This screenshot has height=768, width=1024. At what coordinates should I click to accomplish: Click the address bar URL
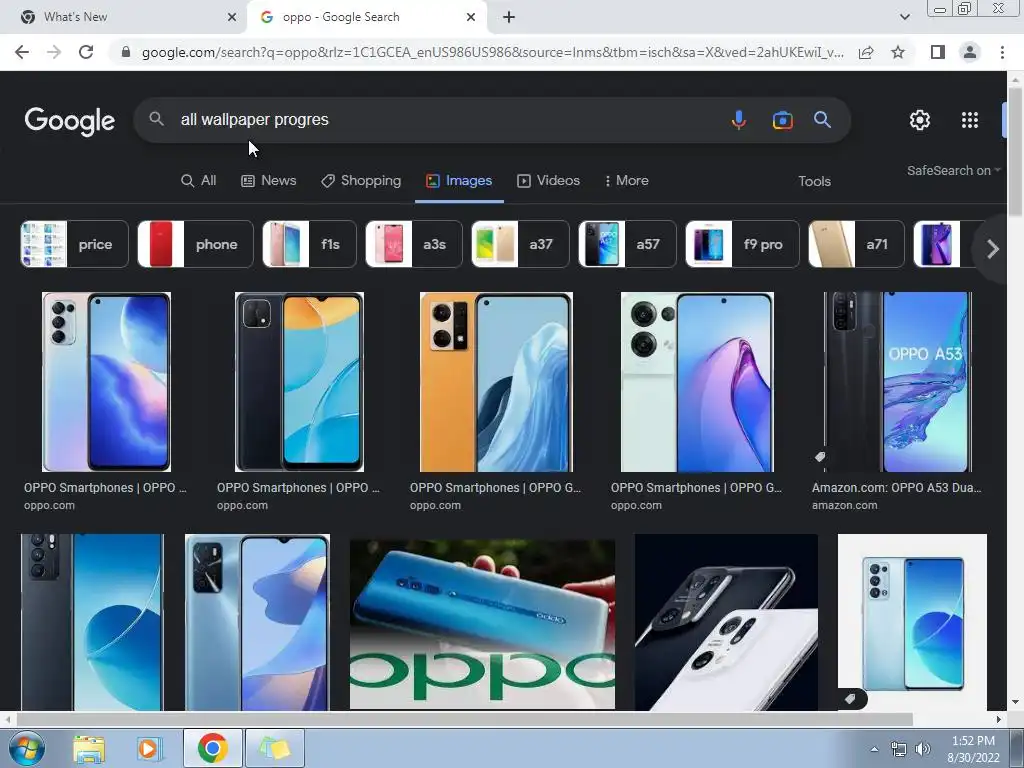click(x=492, y=52)
